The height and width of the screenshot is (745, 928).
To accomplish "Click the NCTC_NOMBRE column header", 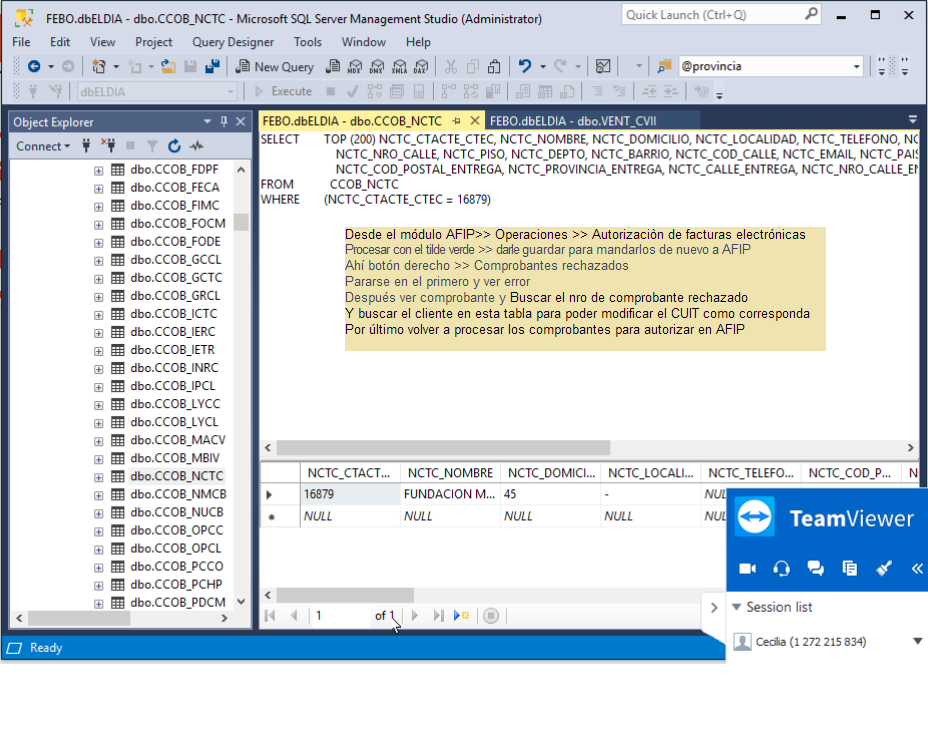I will pyautogui.click(x=449, y=473).
